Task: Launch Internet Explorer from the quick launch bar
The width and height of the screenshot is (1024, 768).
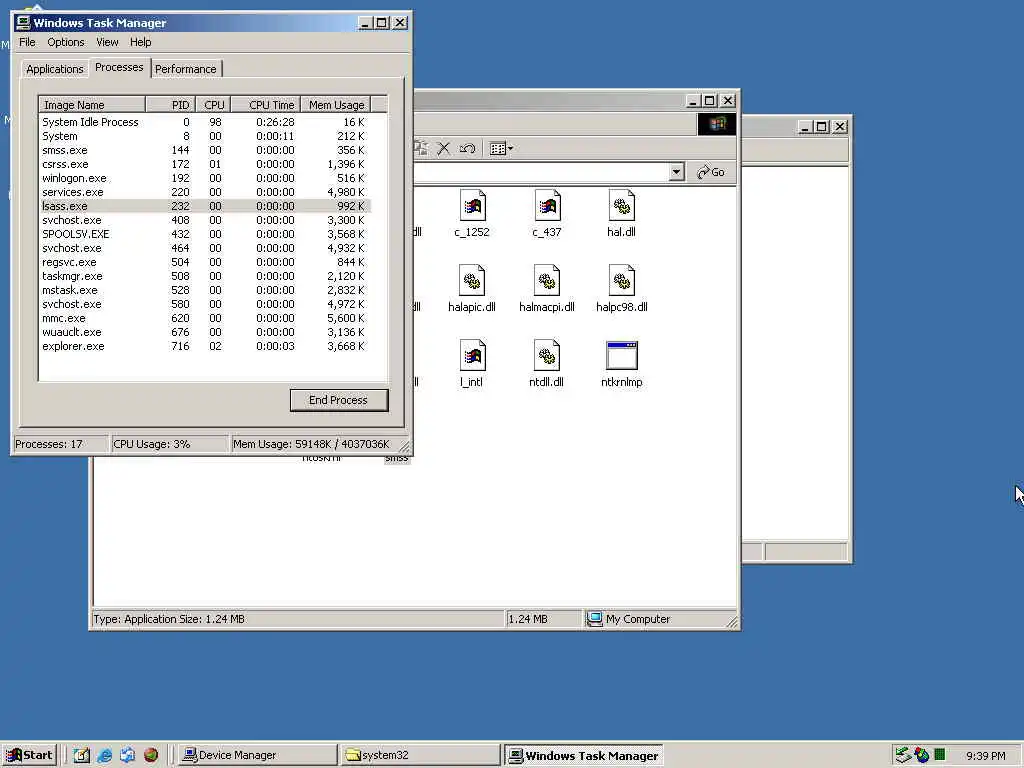Action: (x=104, y=755)
